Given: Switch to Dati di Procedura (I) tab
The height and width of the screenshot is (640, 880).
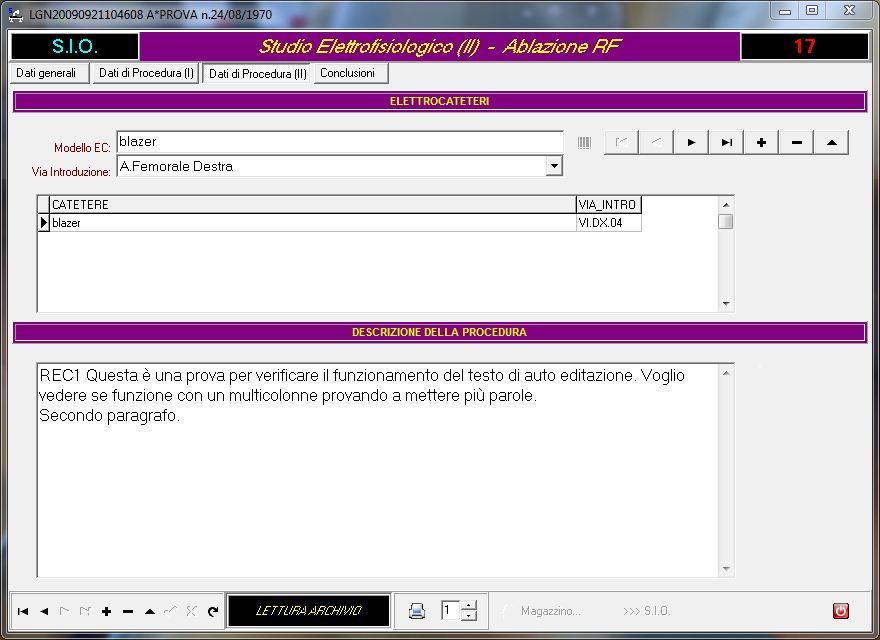Looking at the screenshot, I should click(x=146, y=73).
